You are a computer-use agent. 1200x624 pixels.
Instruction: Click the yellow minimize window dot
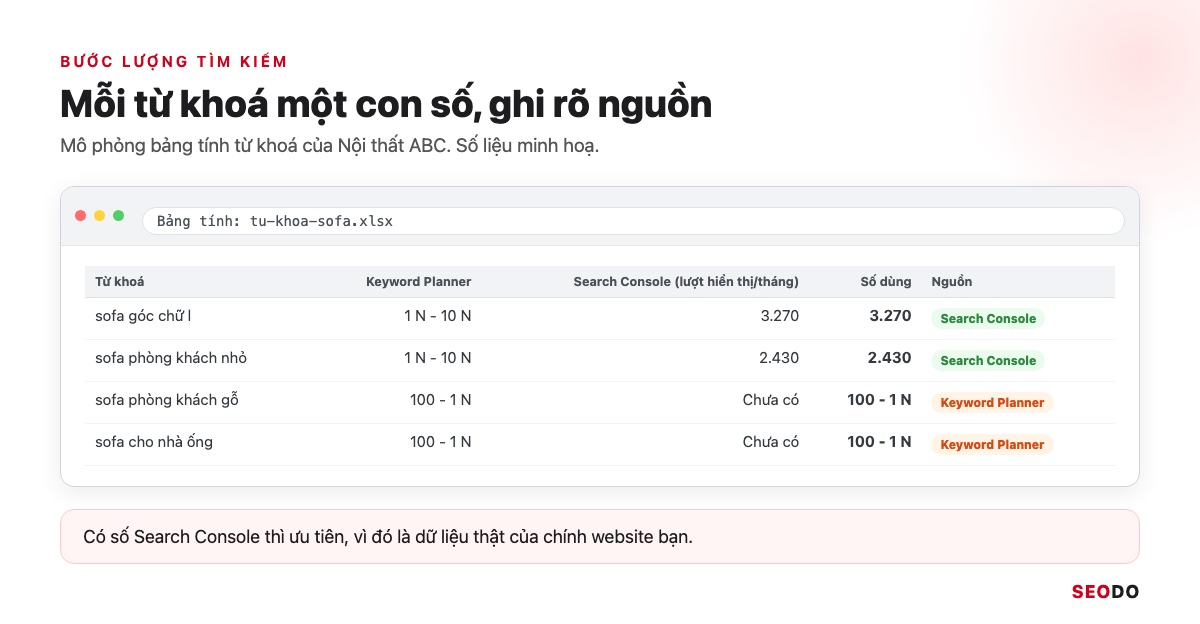click(100, 216)
